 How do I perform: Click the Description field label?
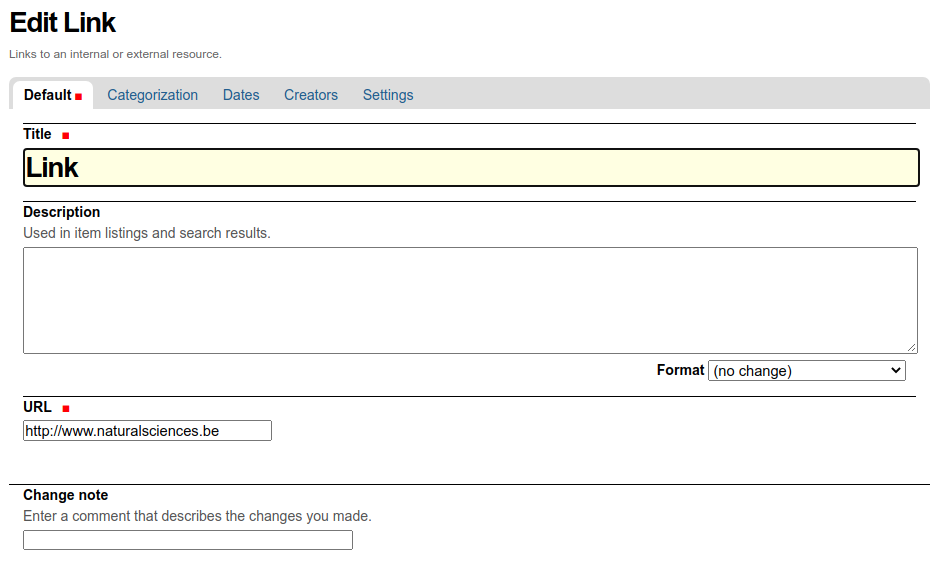(62, 212)
